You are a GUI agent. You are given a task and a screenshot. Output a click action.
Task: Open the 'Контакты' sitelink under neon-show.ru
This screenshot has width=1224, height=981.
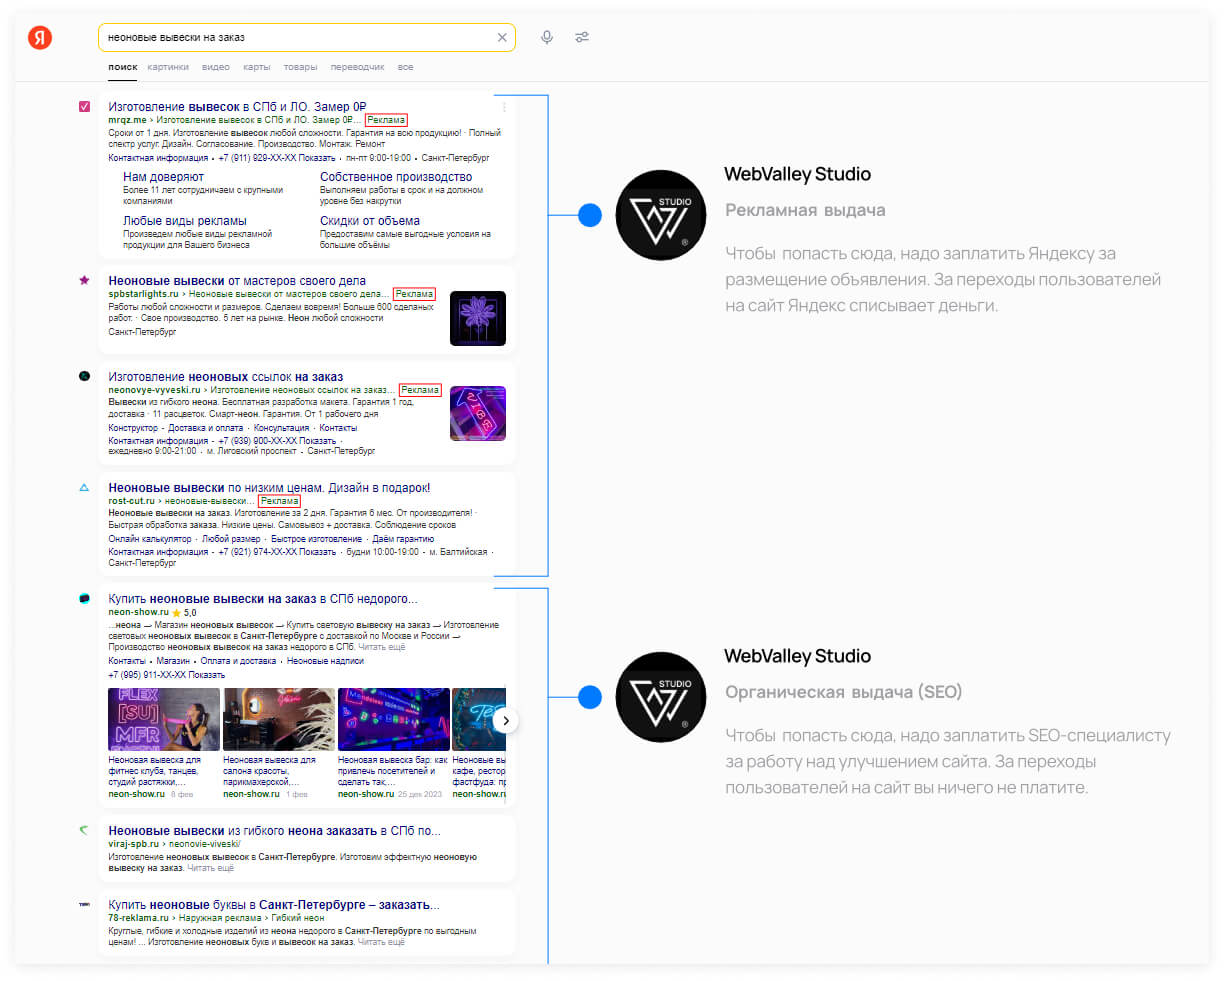coord(128,660)
